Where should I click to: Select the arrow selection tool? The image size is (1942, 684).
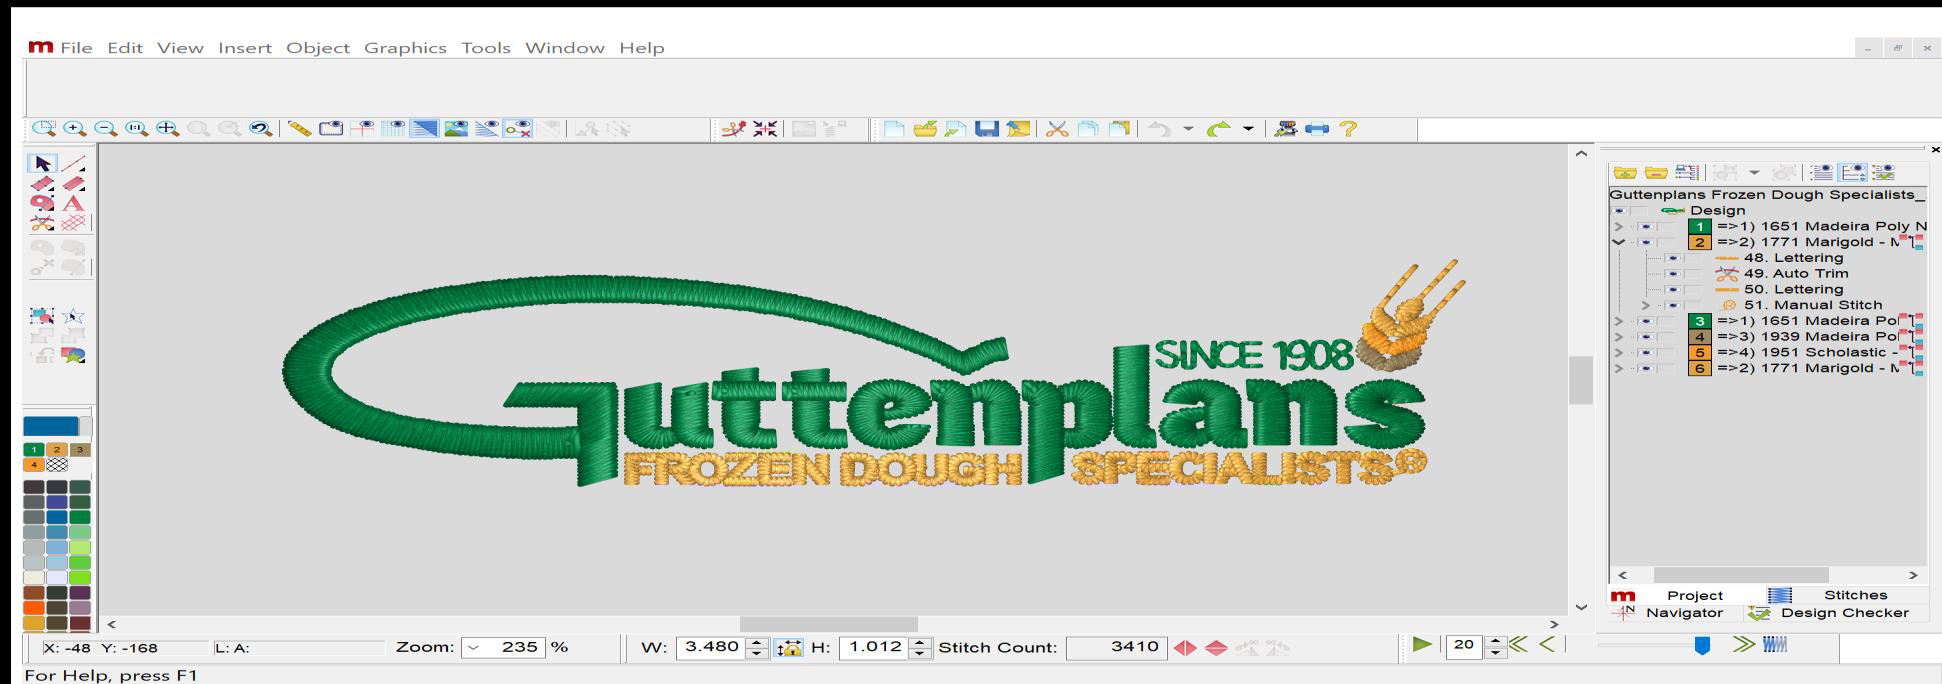[x=42, y=164]
